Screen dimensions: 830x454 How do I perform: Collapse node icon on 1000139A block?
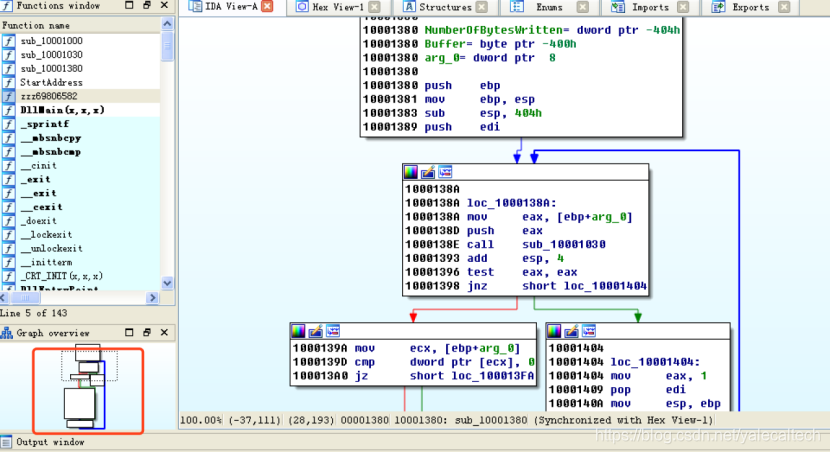(332, 331)
